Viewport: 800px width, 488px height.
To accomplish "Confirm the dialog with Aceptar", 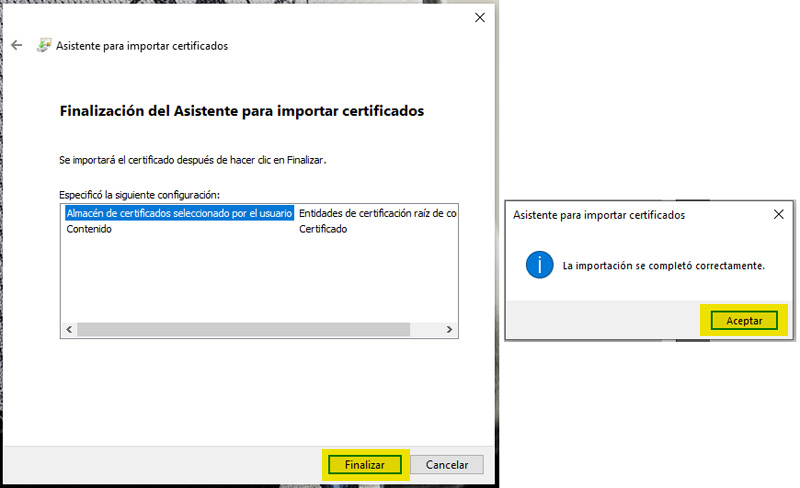I will pyautogui.click(x=743, y=321).
